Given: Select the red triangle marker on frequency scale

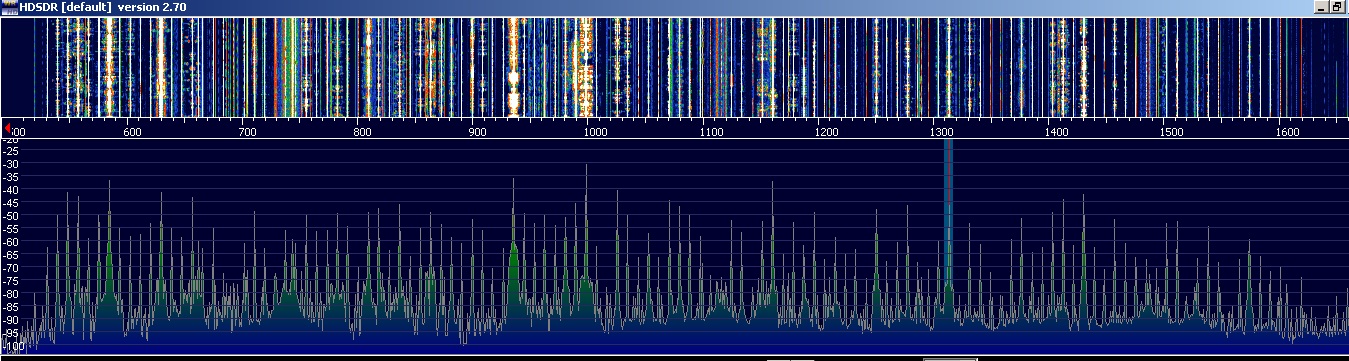Looking at the screenshot, I should 8,129.
